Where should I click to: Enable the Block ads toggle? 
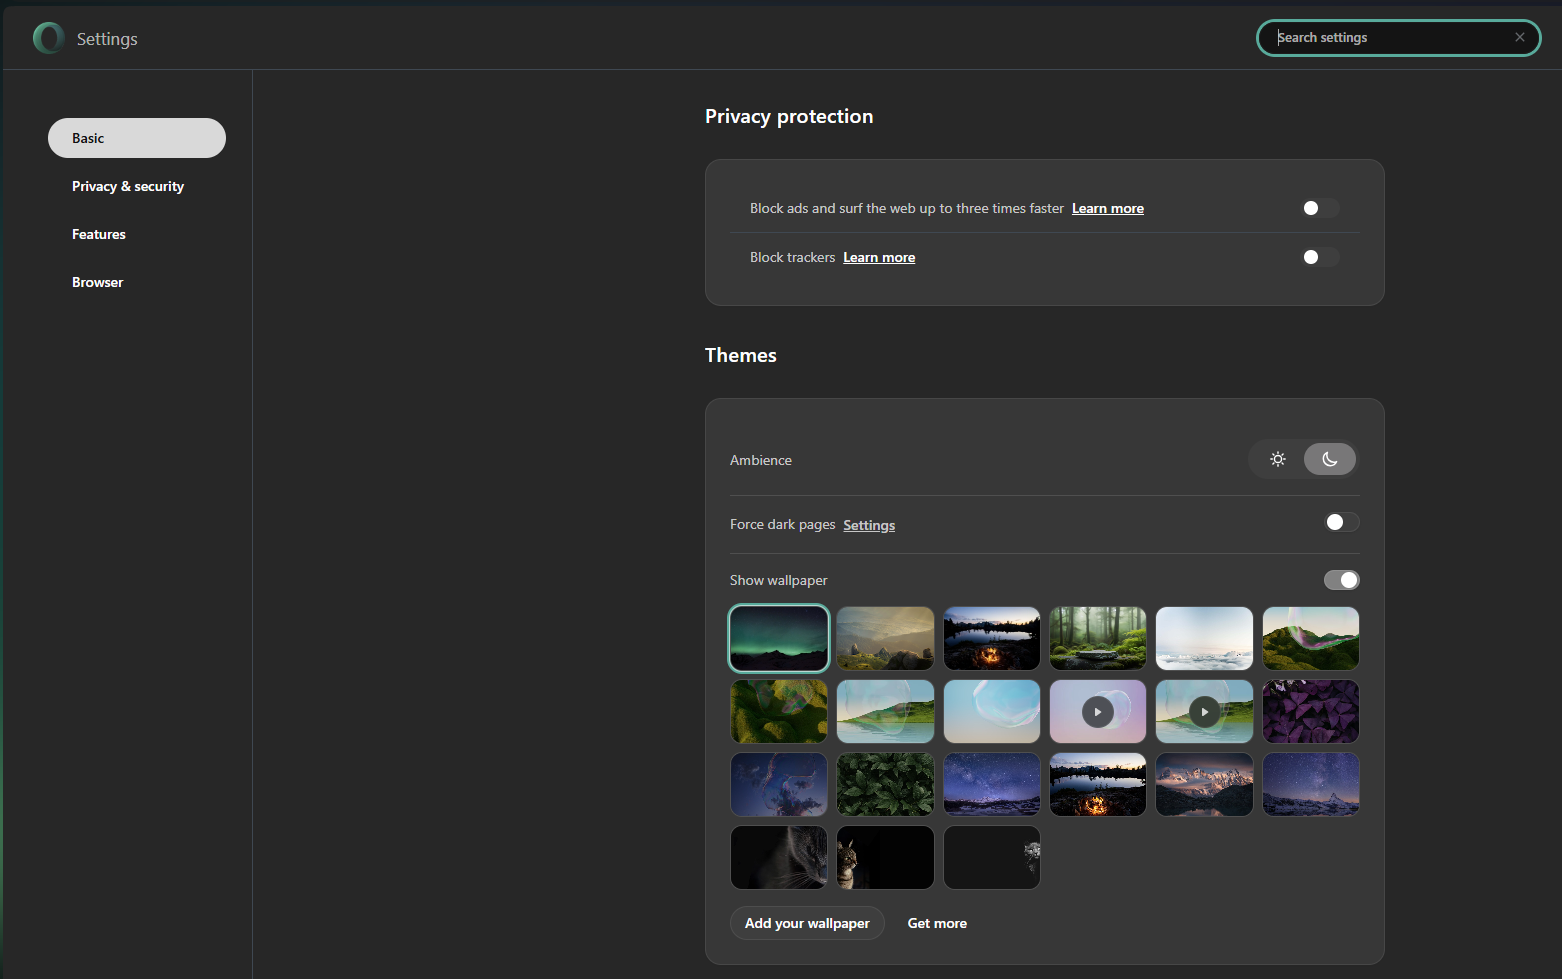[1319, 208]
